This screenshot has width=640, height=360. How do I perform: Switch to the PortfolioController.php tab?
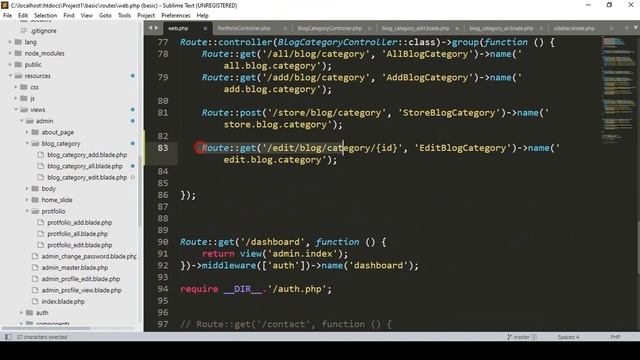coord(244,28)
